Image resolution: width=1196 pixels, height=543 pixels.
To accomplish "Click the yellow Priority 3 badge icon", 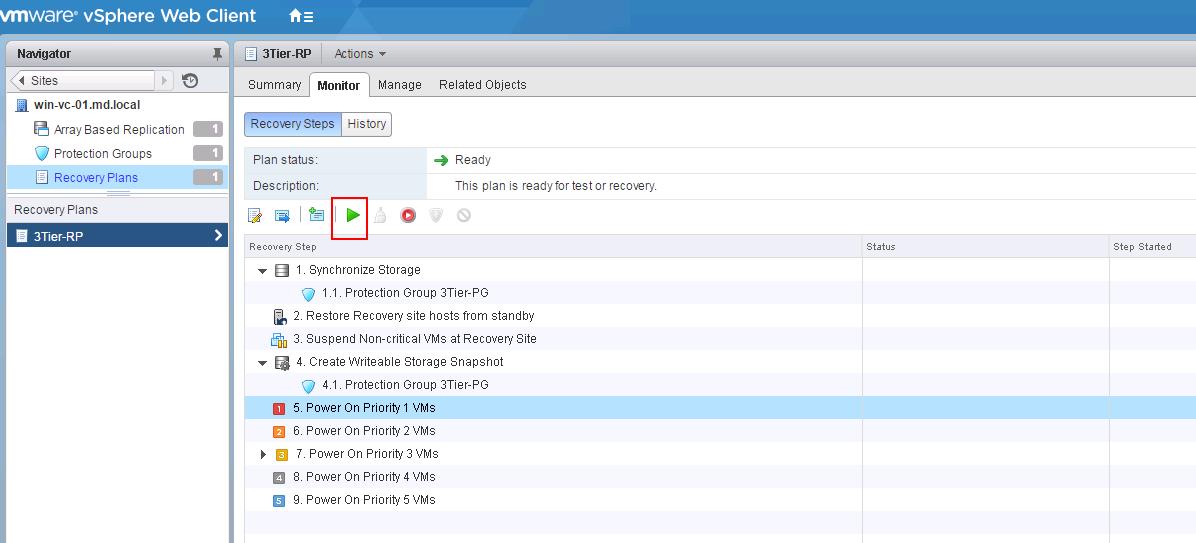I will point(281,455).
